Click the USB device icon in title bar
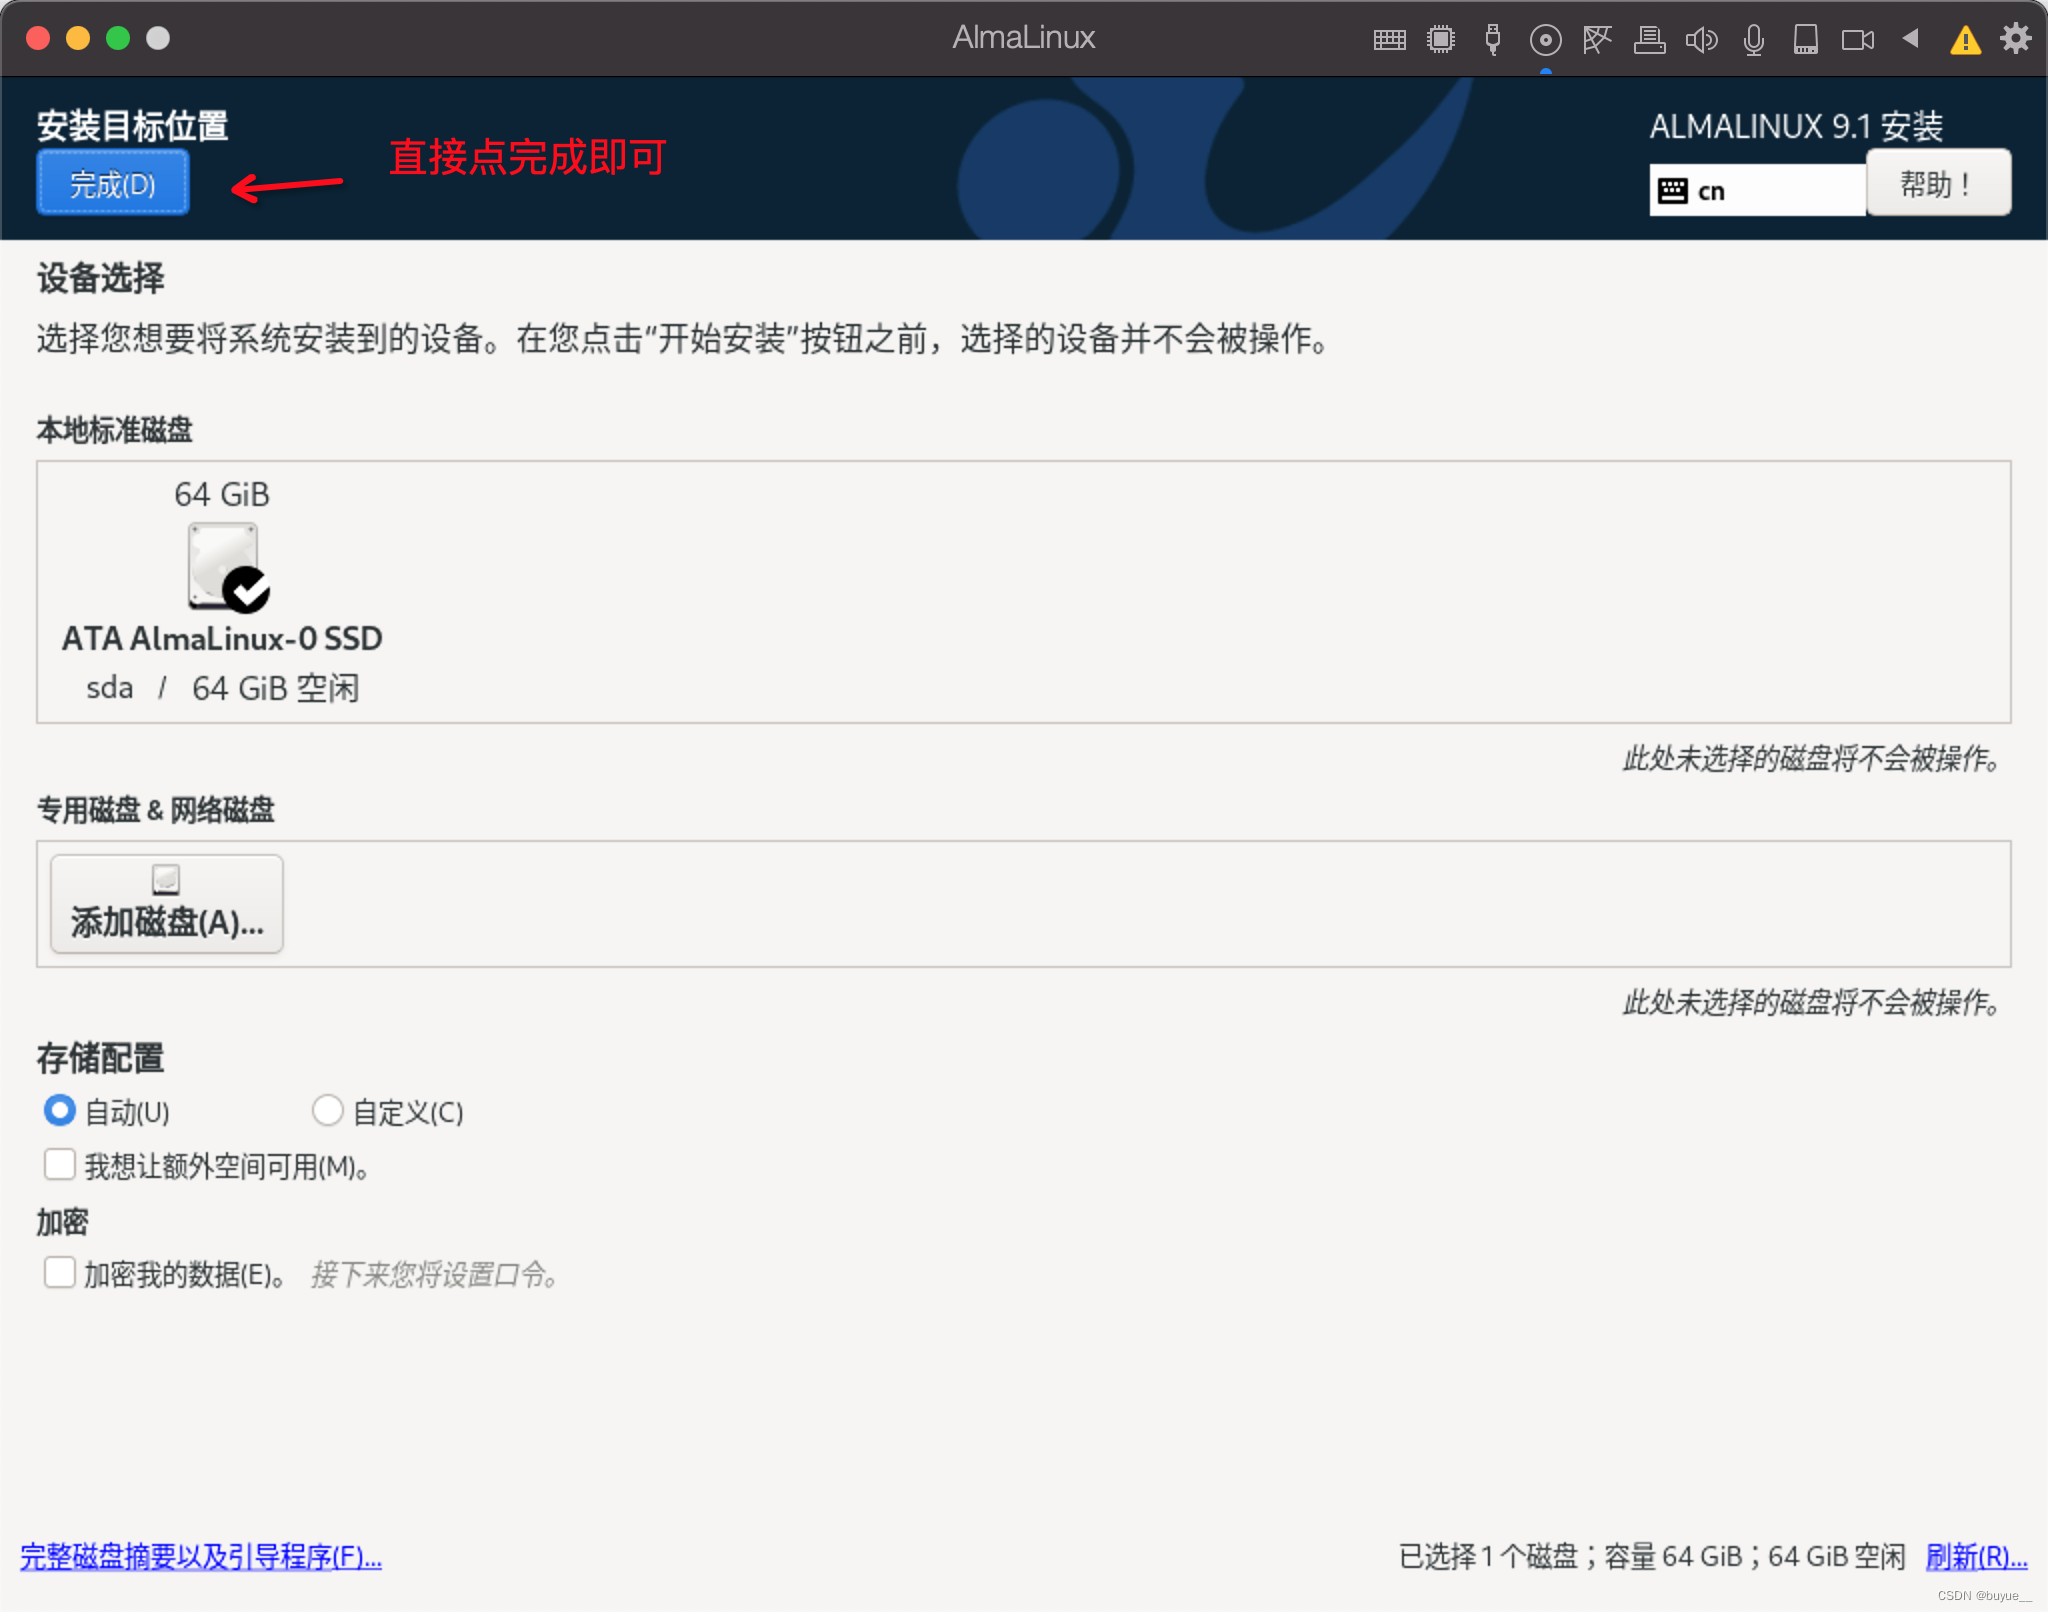 tap(1493, 38)
